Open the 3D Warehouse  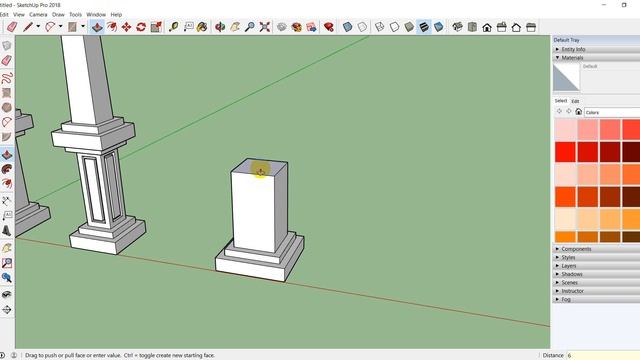(282, 27)
